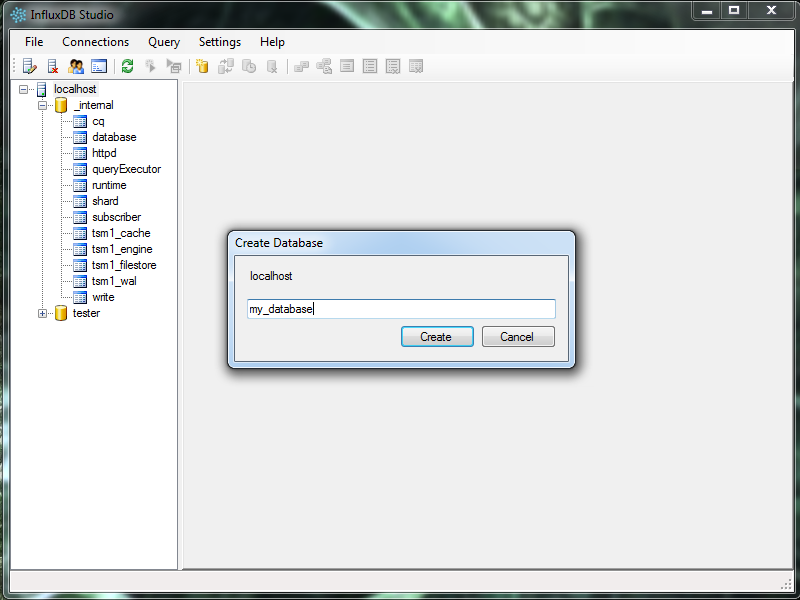The height and width of the screenshot is (600, 800).
Task: Click the yellow create database toolbar icon
Action: (x=203, y=66)
